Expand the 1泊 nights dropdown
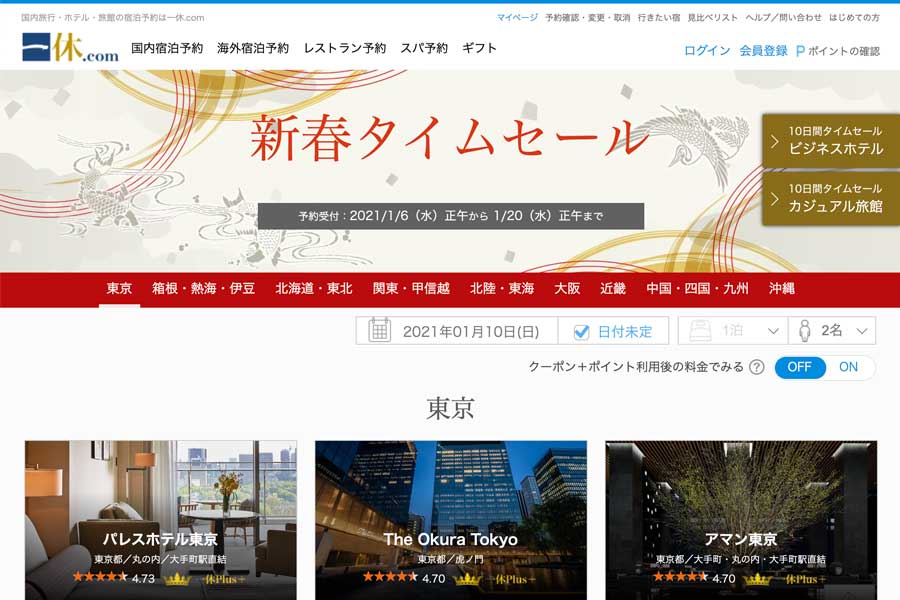 (732, 331)
